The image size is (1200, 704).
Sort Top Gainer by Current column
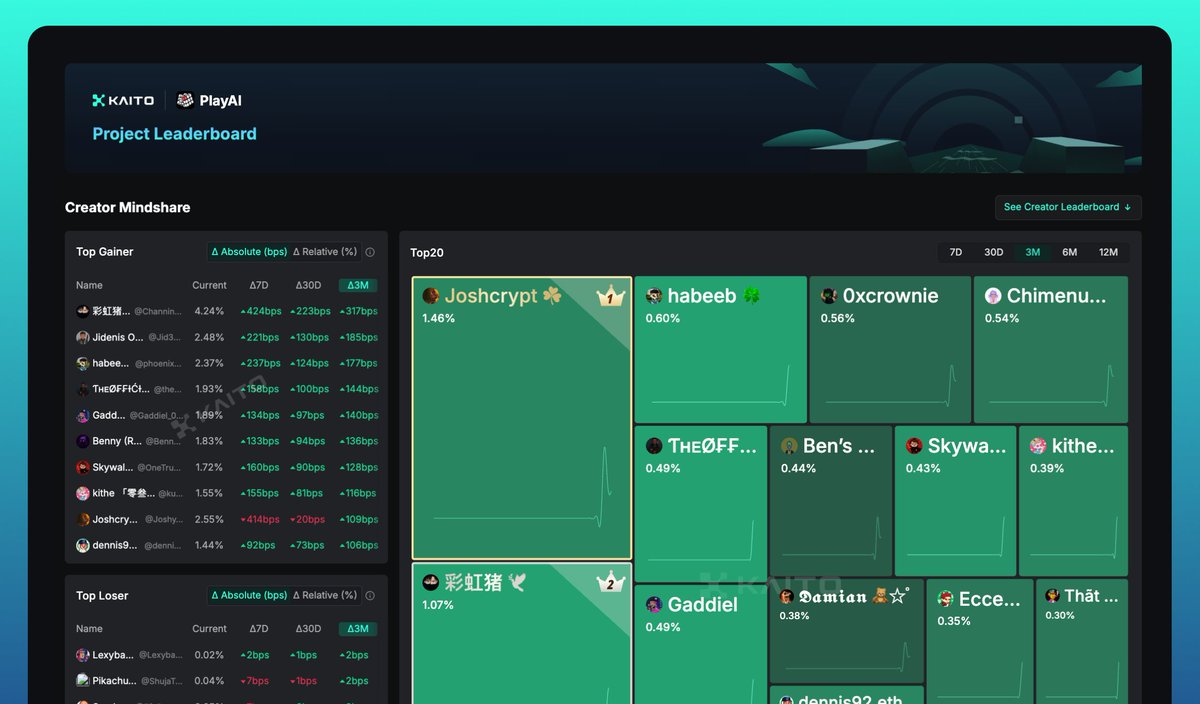[x=209, y=285]
